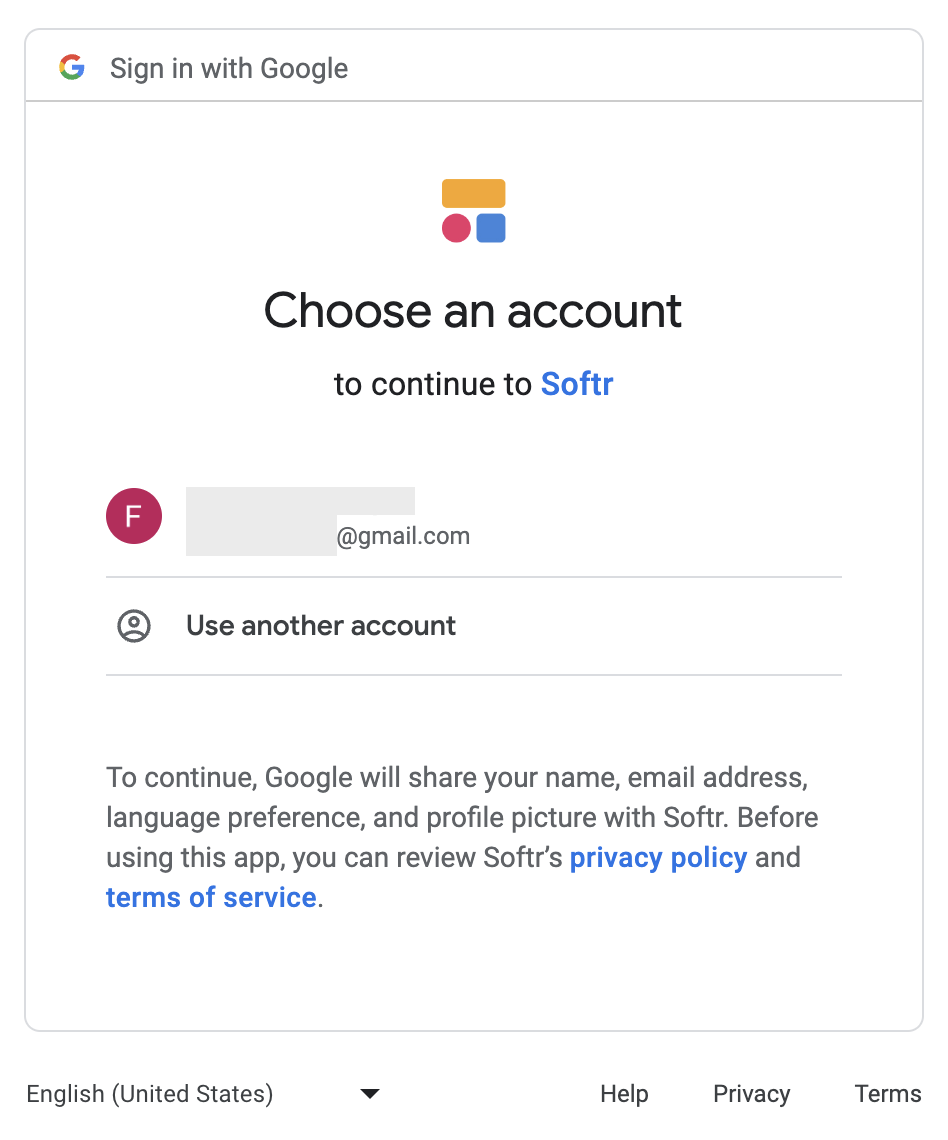Click the blue square in the Softr logo

pos(491,228)
